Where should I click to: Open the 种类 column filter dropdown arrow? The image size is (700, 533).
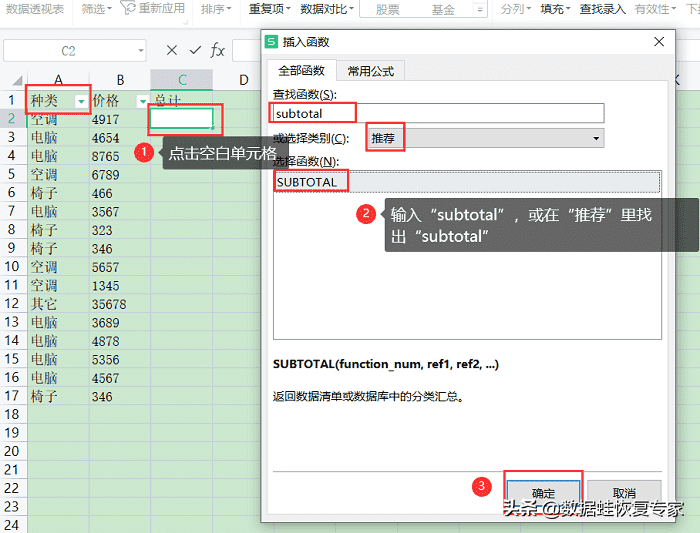pyautogui.click(x=81, y=102)
